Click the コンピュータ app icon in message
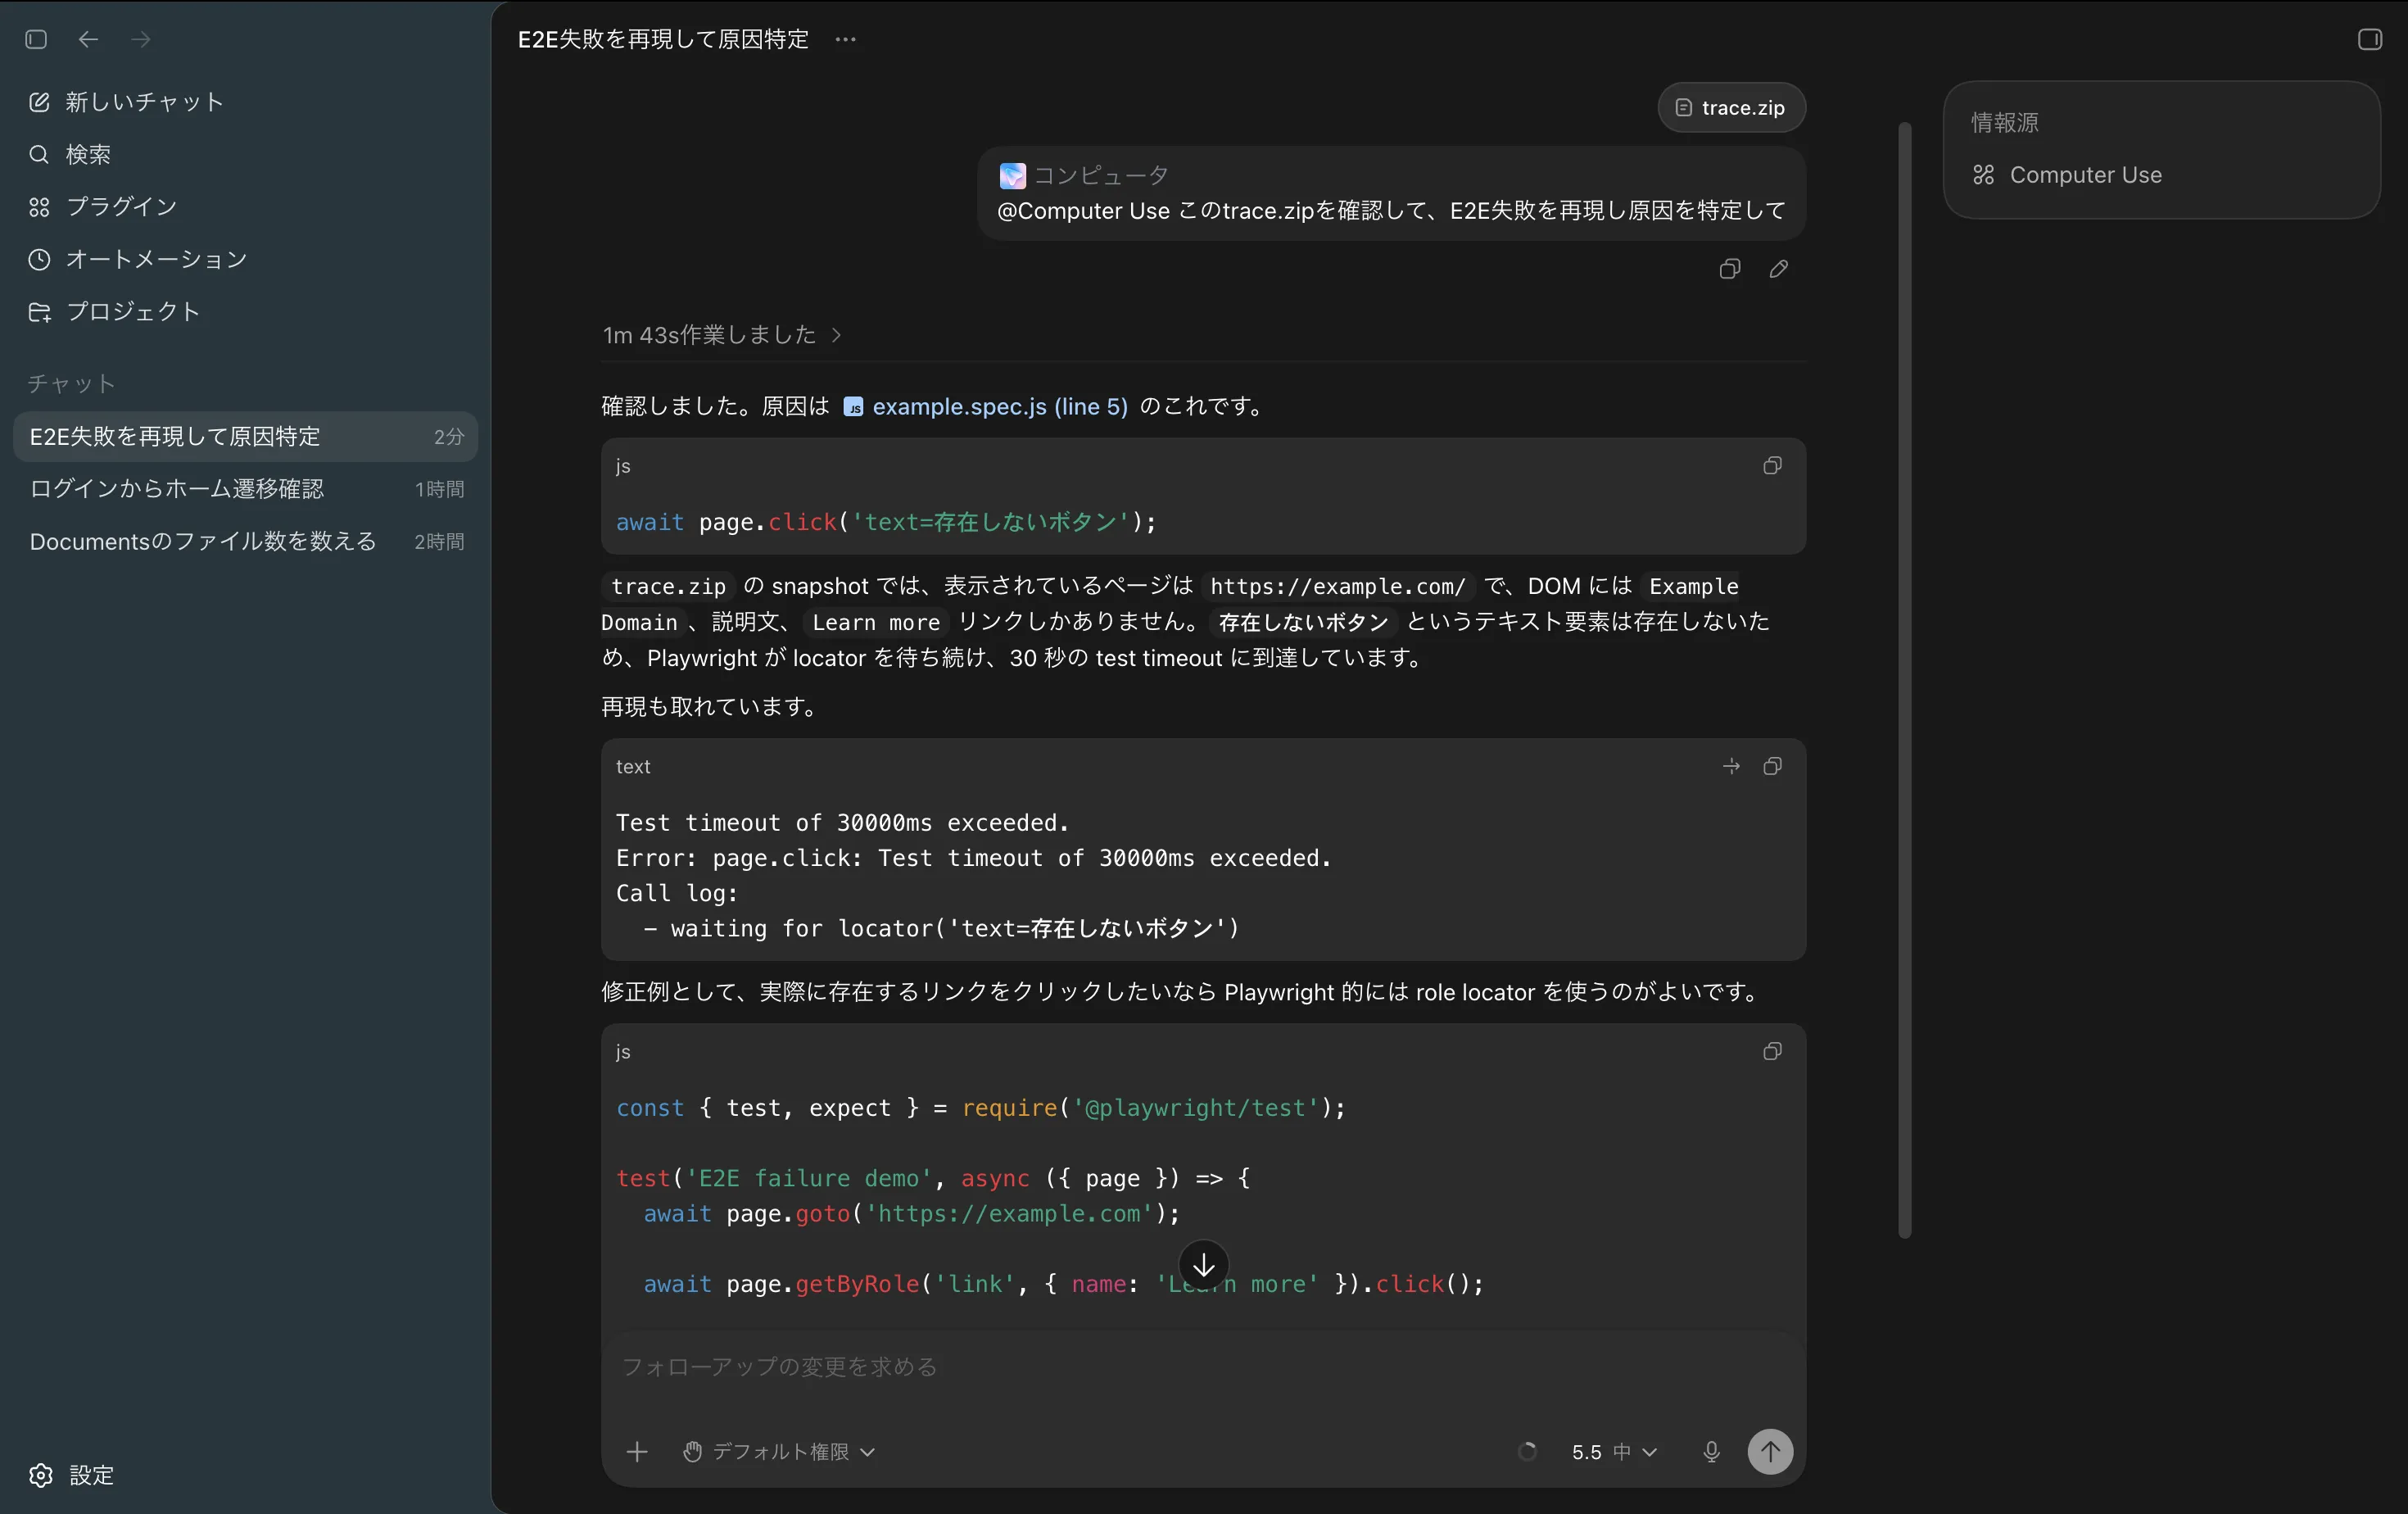Viewport: 2408px width, 1514px height. [1012, 175]
